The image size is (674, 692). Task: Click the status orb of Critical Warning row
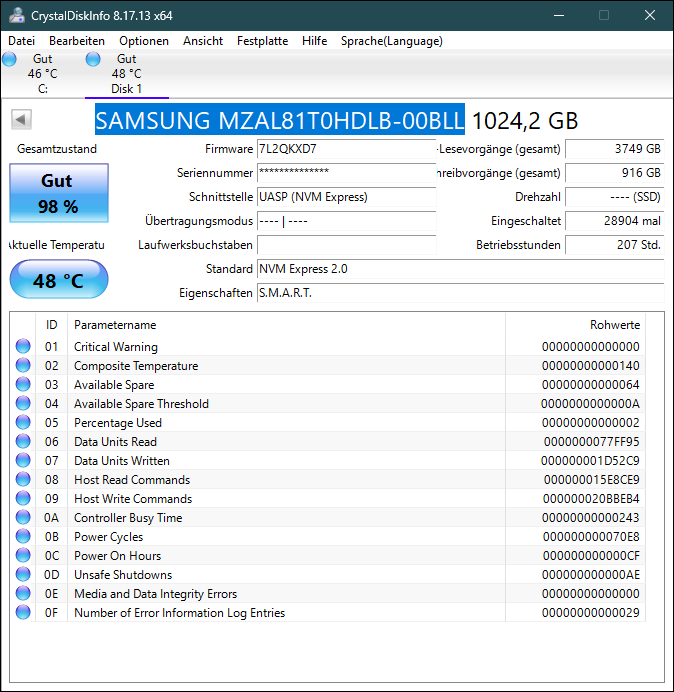pos(23,346)
